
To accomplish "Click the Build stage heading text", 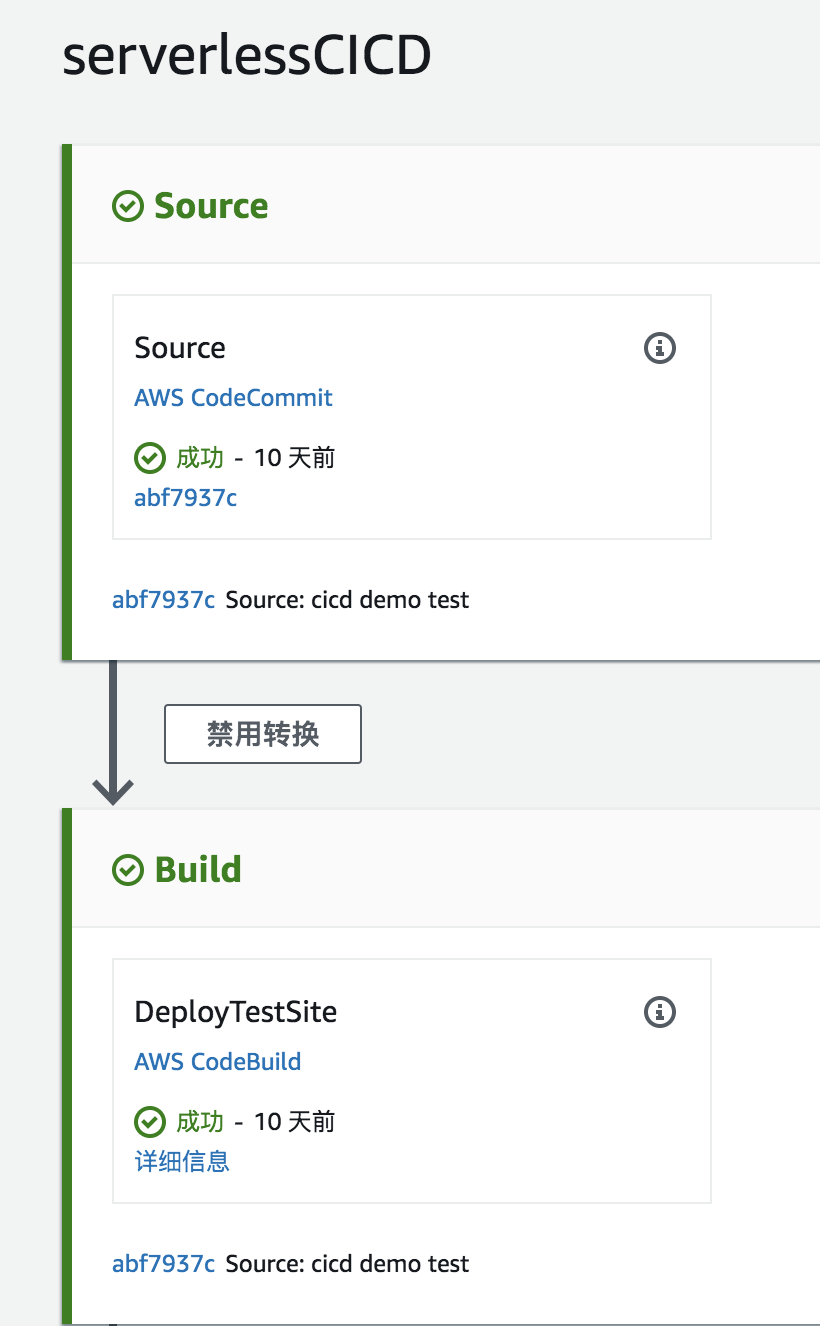I will point(198,871).
